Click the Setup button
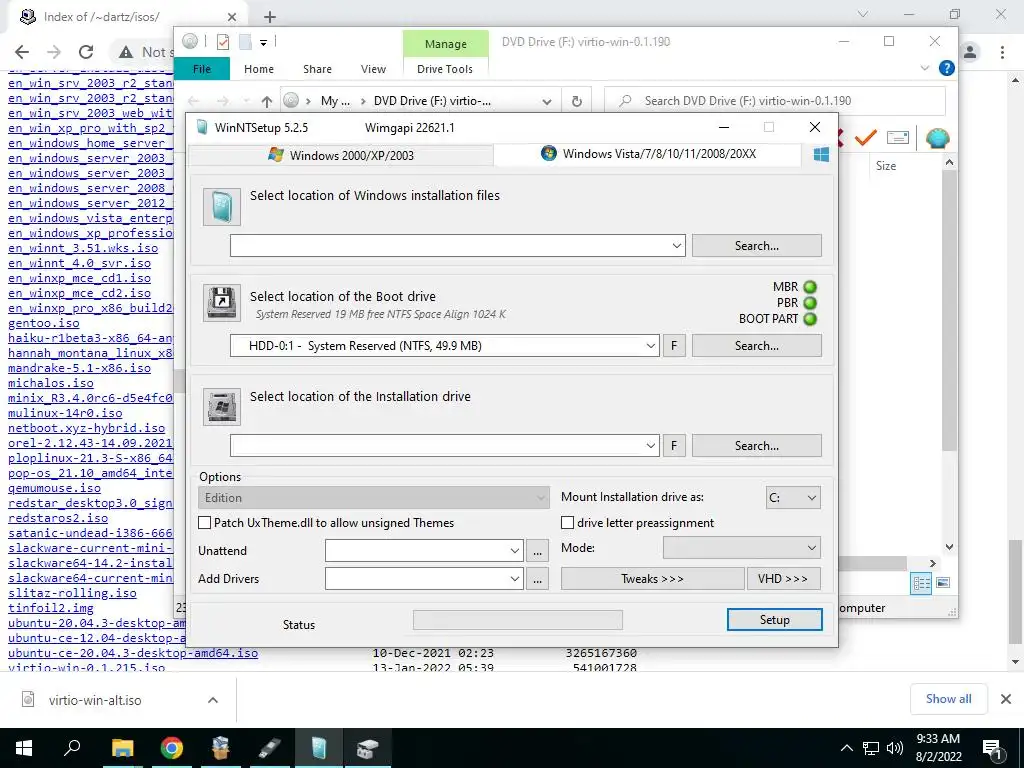This screenshot has height=768, width=1024. tap(775, 620)
